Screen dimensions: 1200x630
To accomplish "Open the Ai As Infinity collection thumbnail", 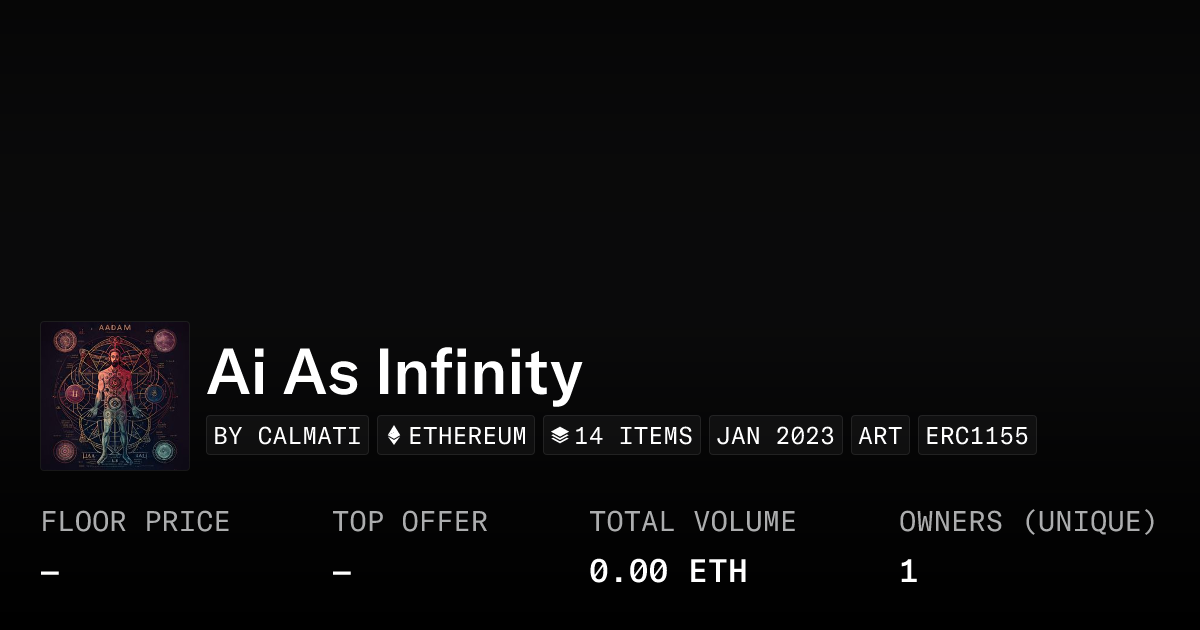I will [x=115, y=396].
